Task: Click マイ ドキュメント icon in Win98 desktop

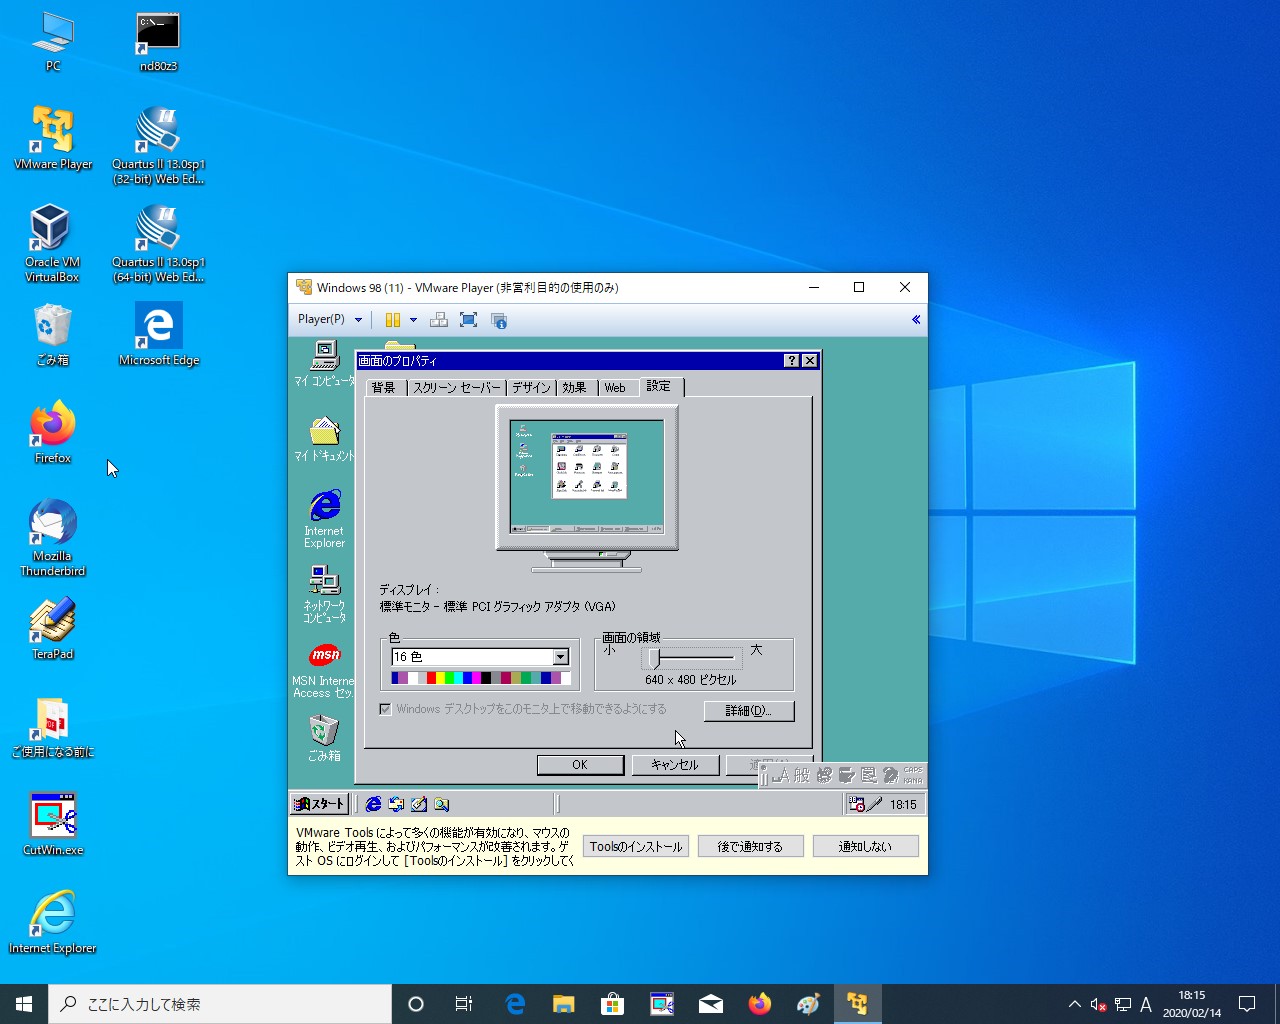Action: [324, 439]
